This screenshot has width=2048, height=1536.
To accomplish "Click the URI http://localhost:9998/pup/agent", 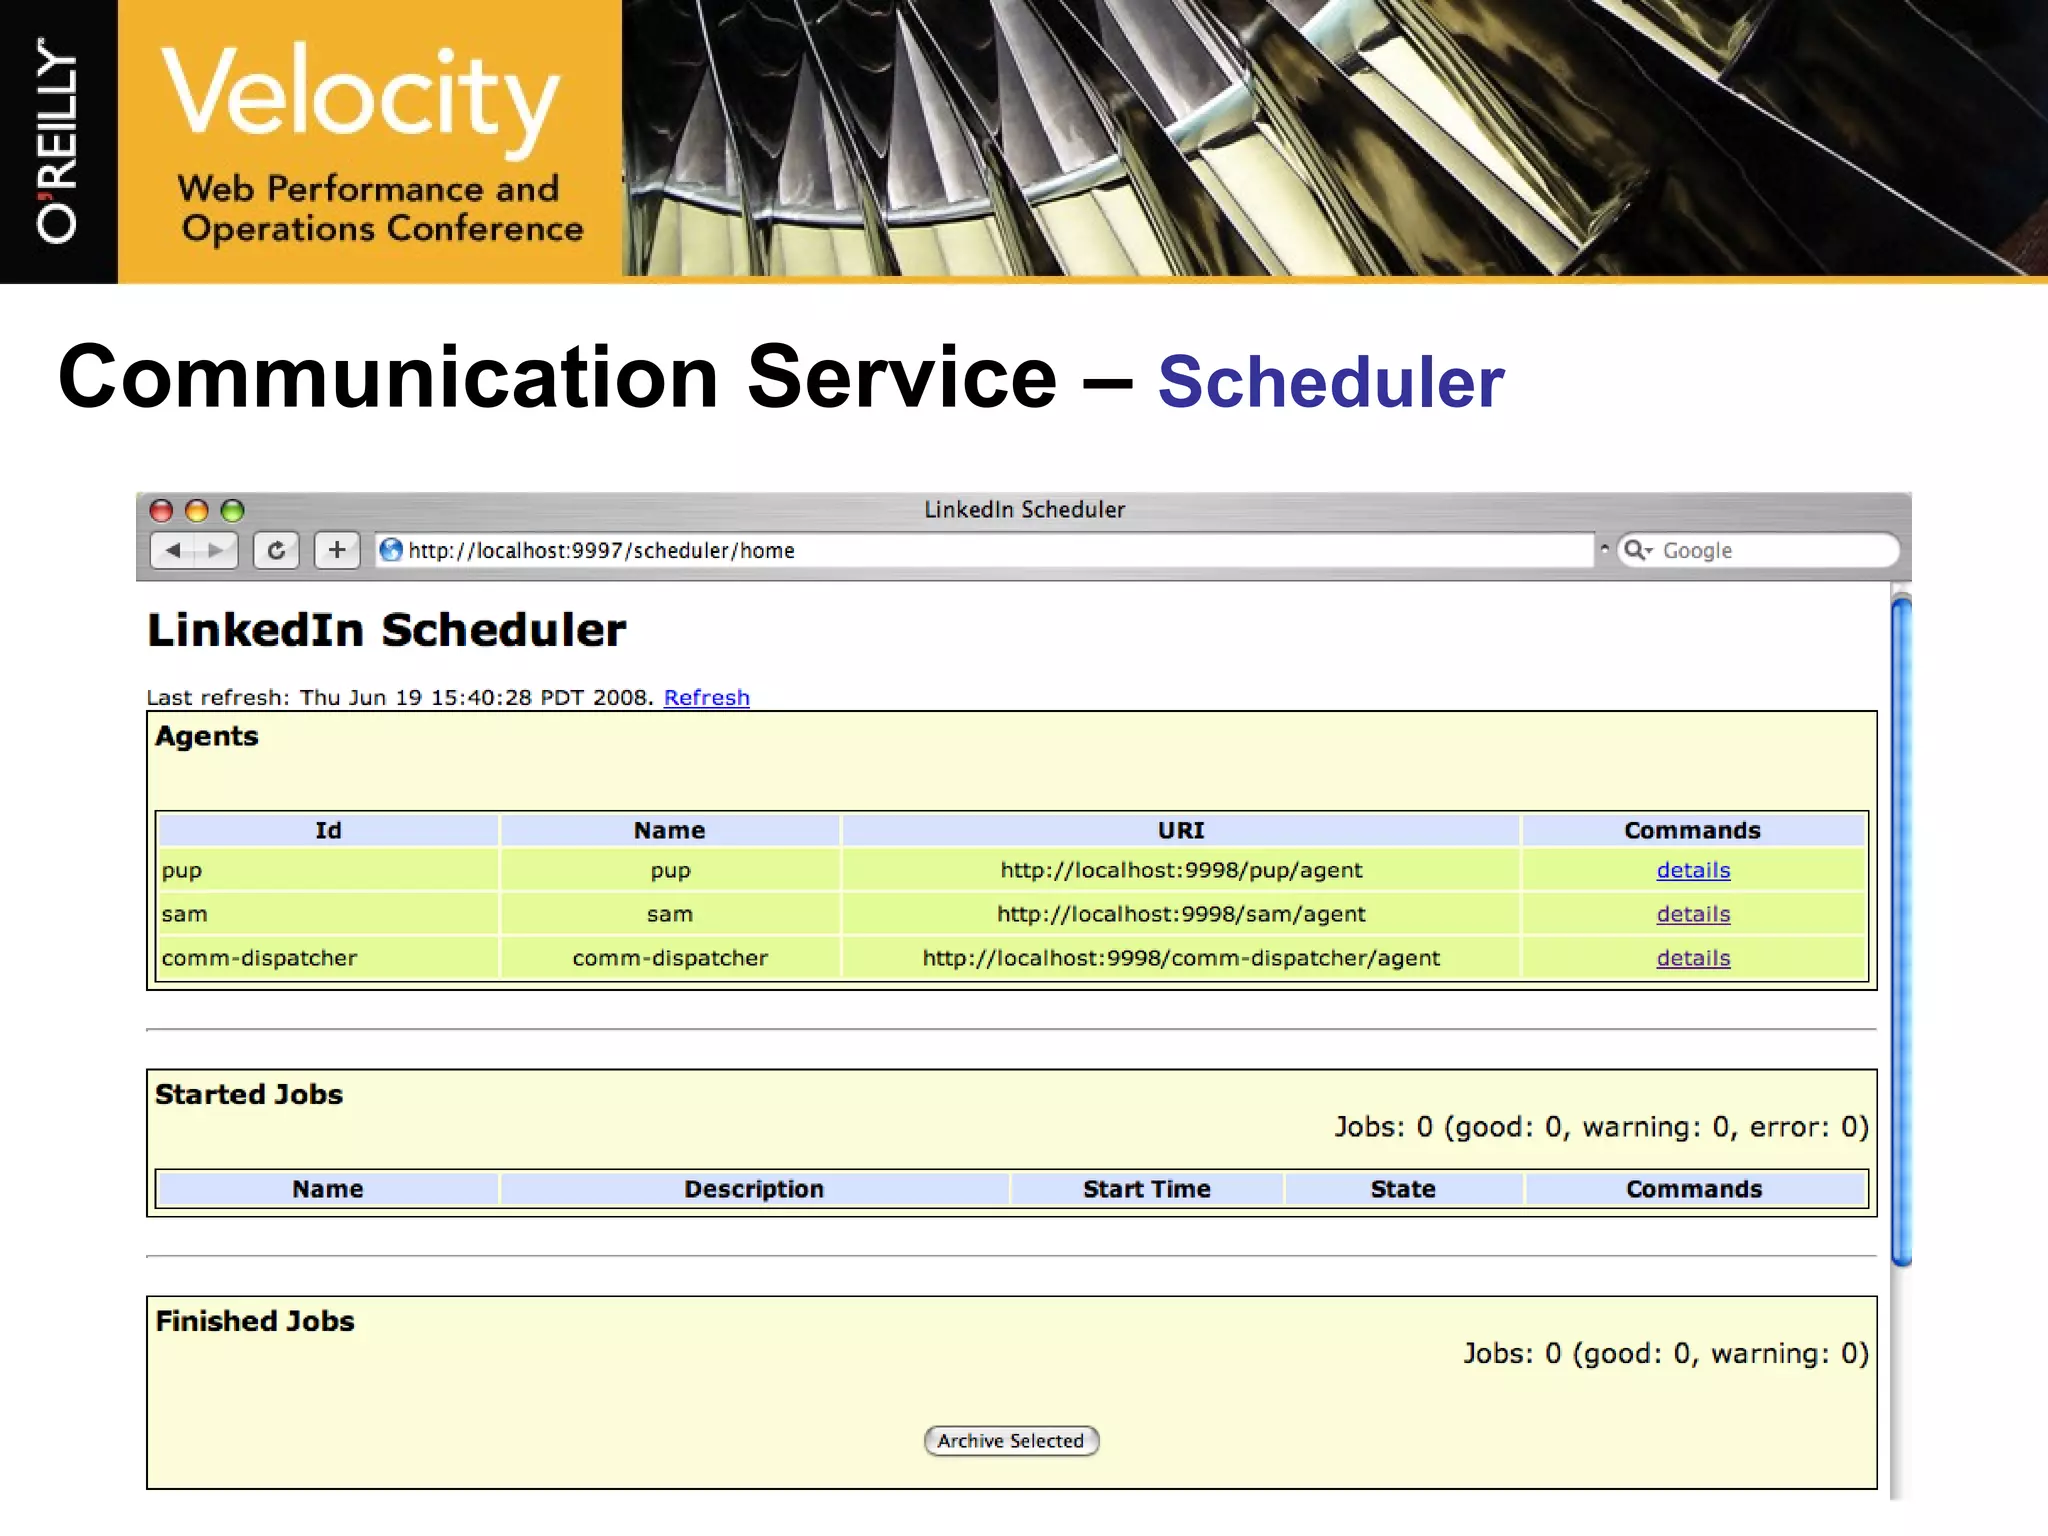I will point(1181,870).
